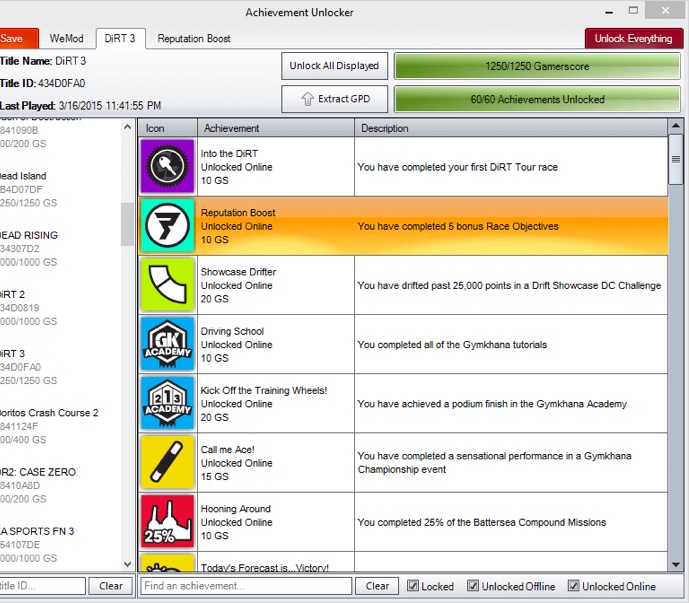689x603 pixels.
Task: Click the 1250/1250 Gamerscore progress bar
Action: coord(537,66)
